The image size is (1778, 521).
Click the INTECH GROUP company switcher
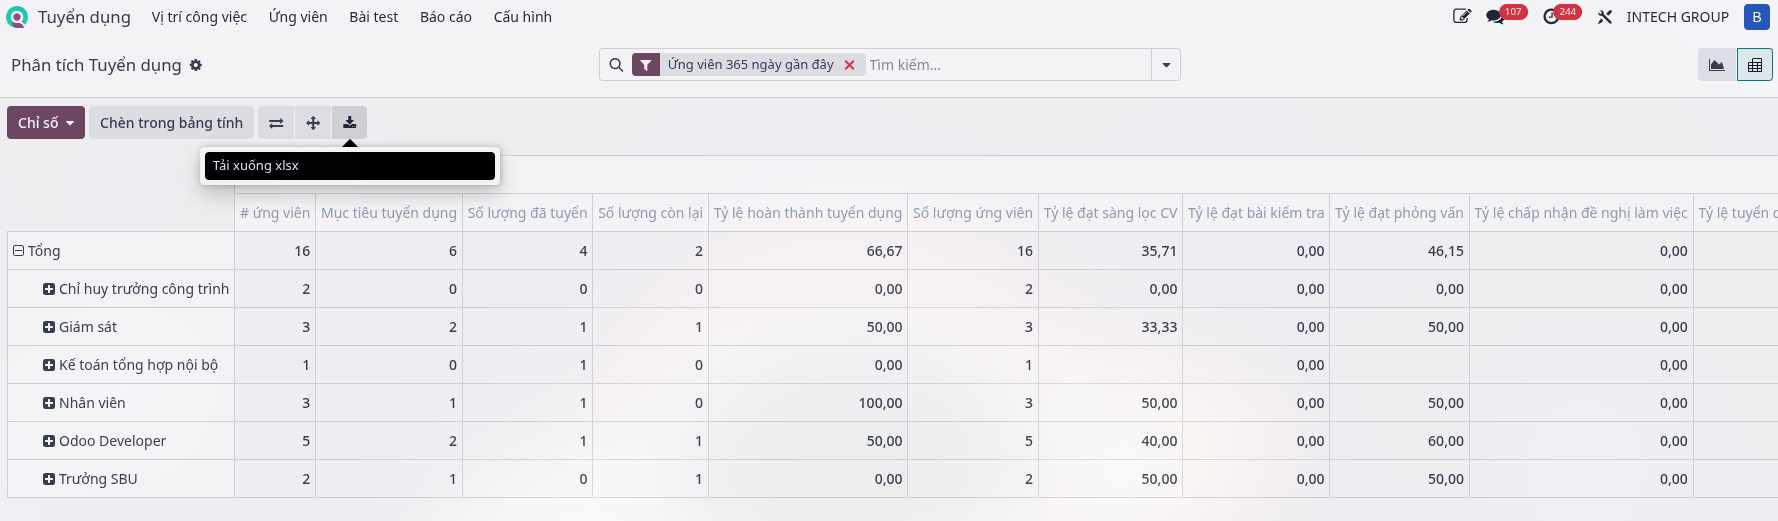(1677, 17)
